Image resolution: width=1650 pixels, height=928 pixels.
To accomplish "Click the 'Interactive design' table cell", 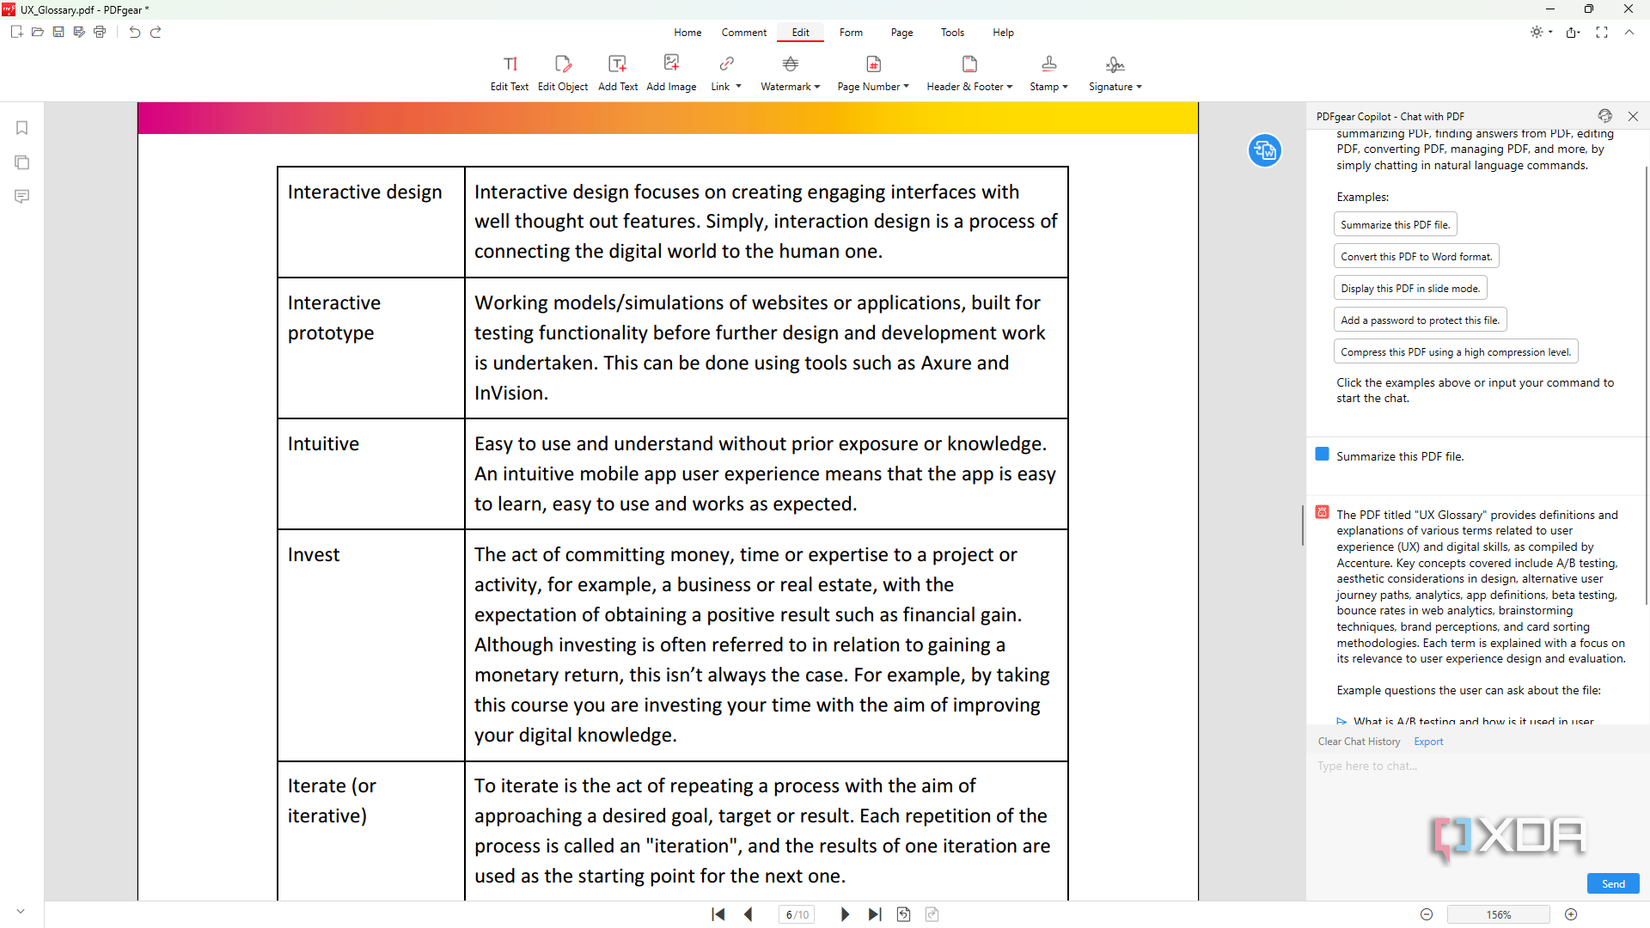I will [371, 222].
